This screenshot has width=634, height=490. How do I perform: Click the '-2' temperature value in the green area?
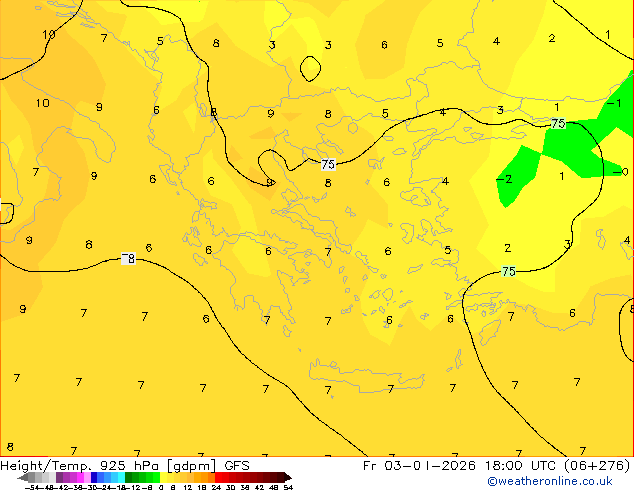pos(504,179)
